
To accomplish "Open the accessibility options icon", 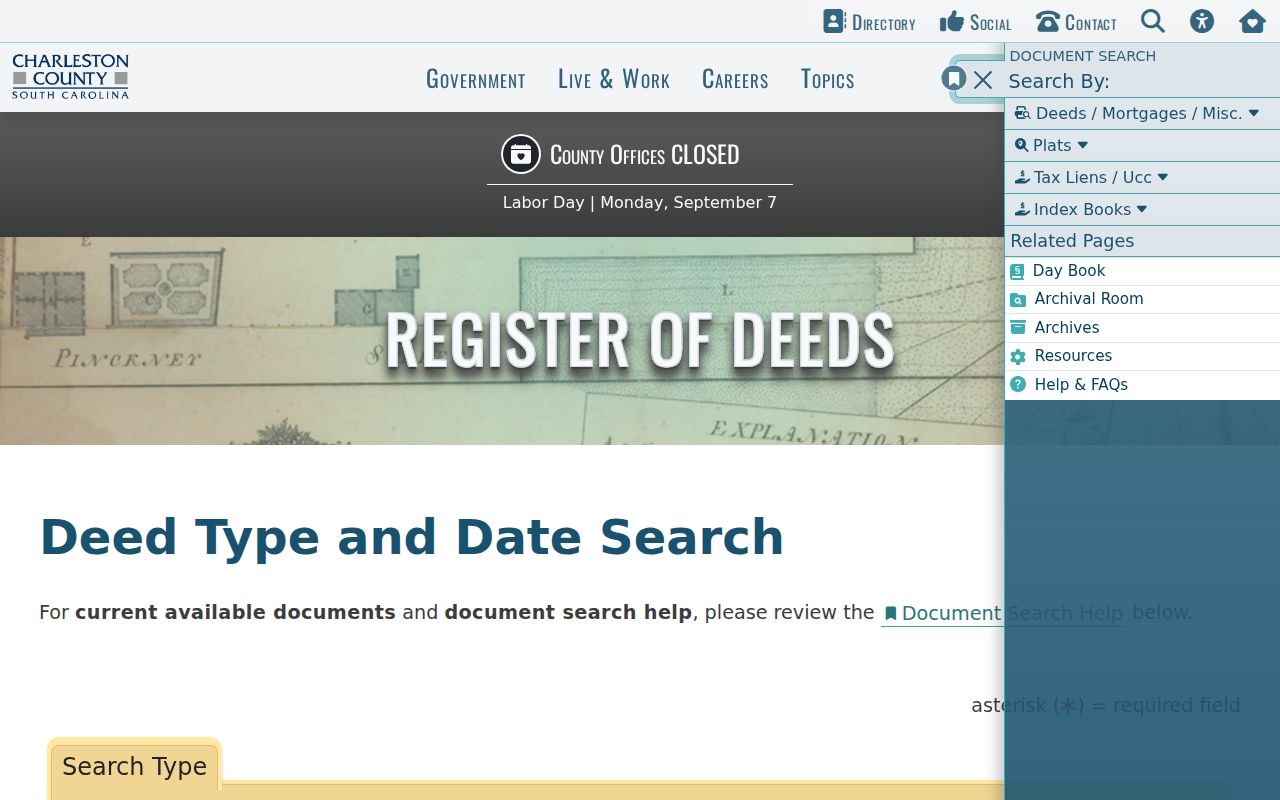I will [x=1202, y=21].
